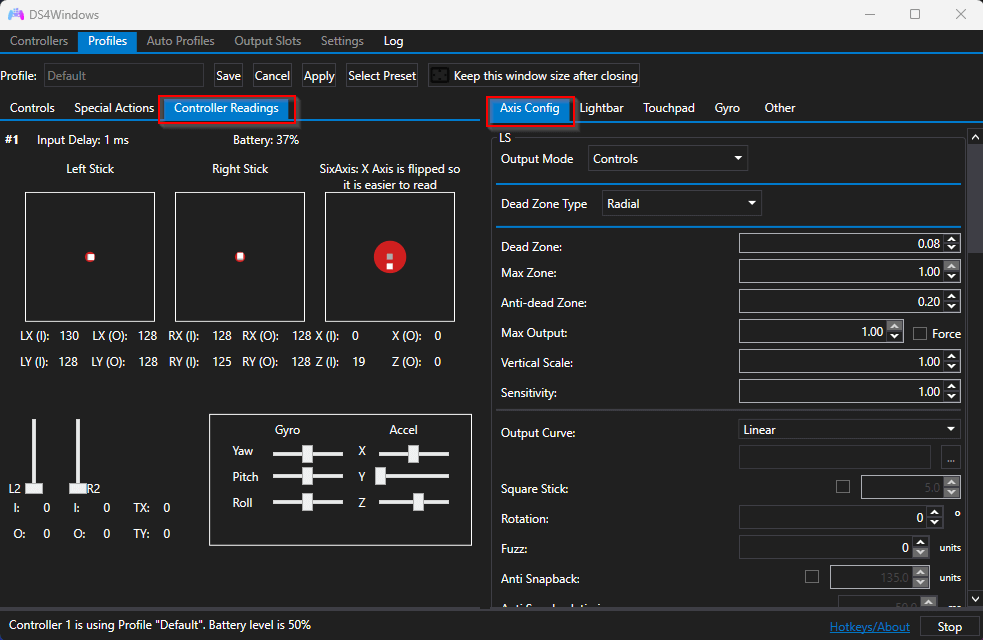This screenshot has height=640, width=983.
Task: Switch to the Touchpad tab
Action: 669,108
